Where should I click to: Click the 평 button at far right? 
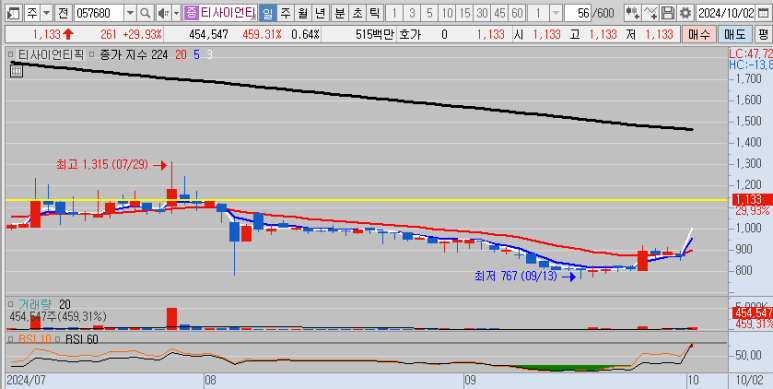763,35
